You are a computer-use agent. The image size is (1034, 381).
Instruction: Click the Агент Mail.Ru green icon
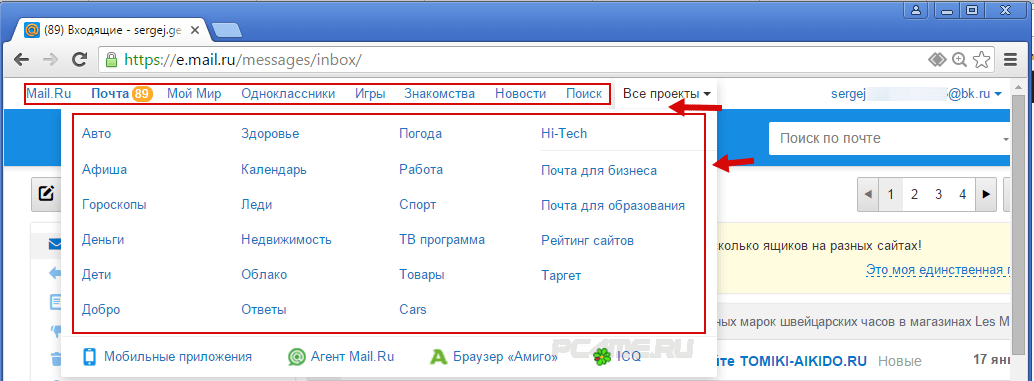(x=297, y=357)
